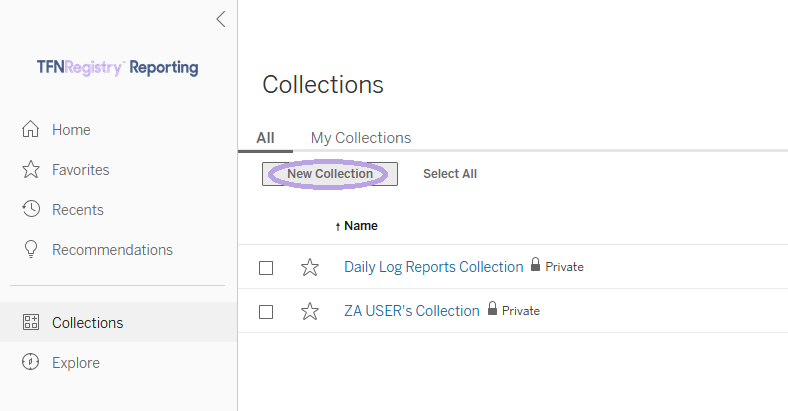Viewport: 788px width, 411px height.
Task: Click the New Collection button
Action: 330,174
